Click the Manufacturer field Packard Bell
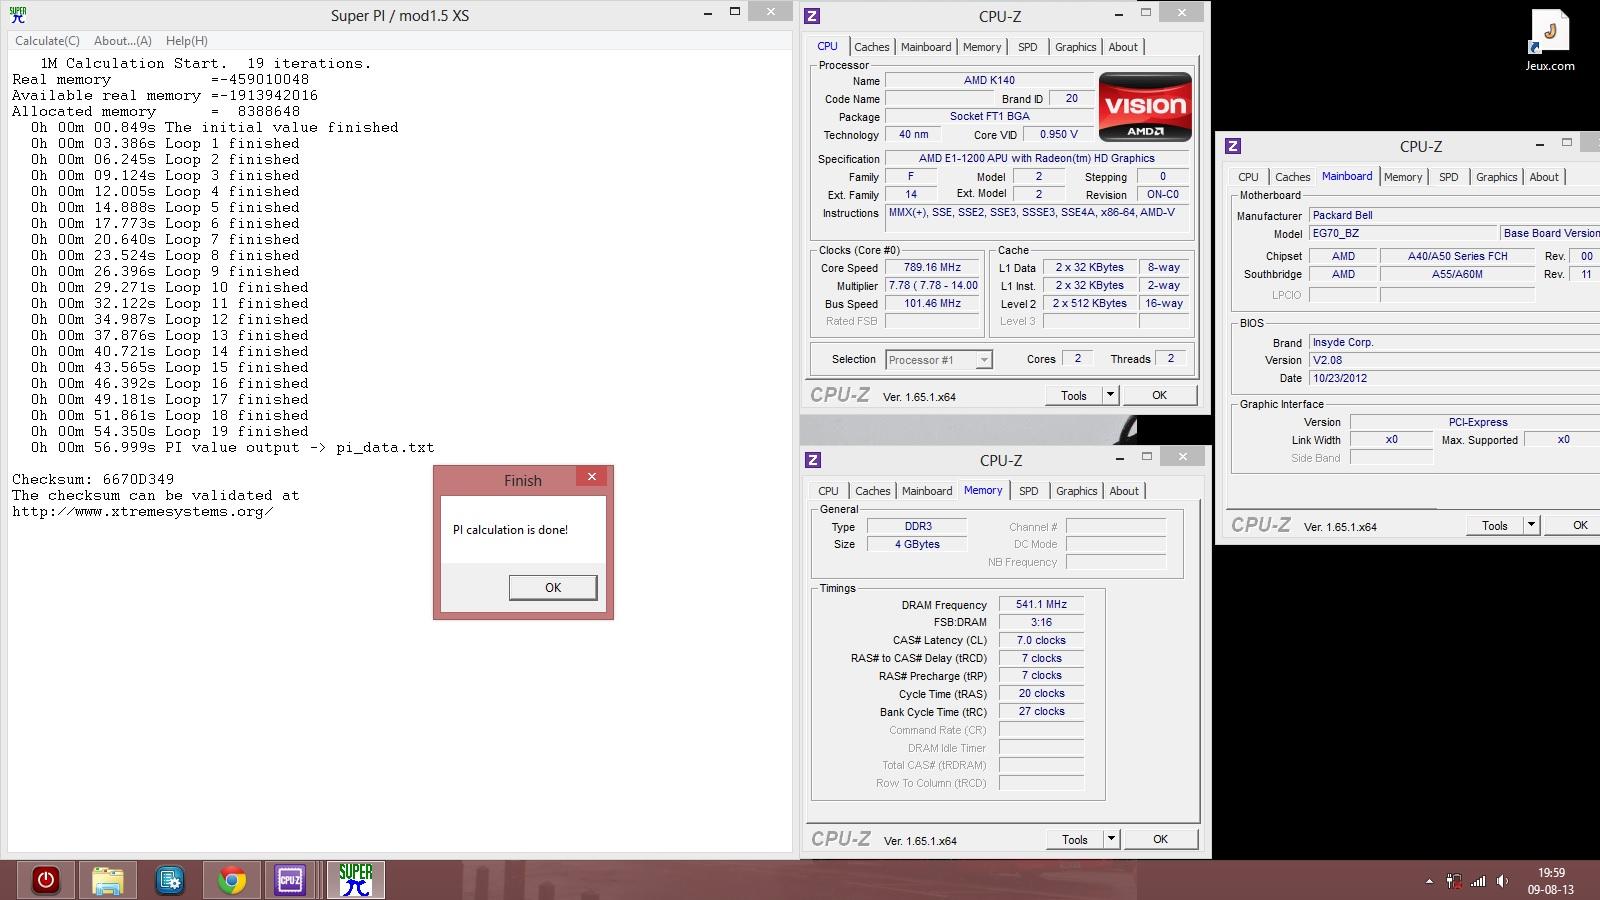The image size is (1600, 900). pos(1455,215)
